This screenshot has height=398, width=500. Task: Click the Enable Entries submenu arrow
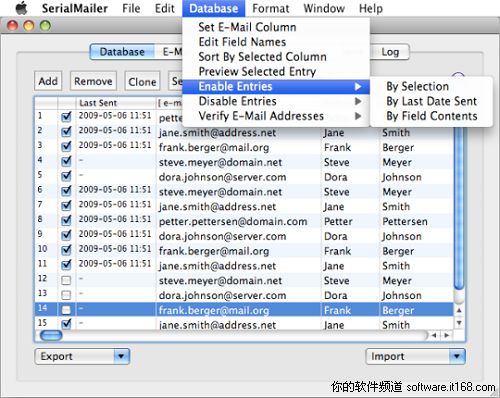(358, 86)
